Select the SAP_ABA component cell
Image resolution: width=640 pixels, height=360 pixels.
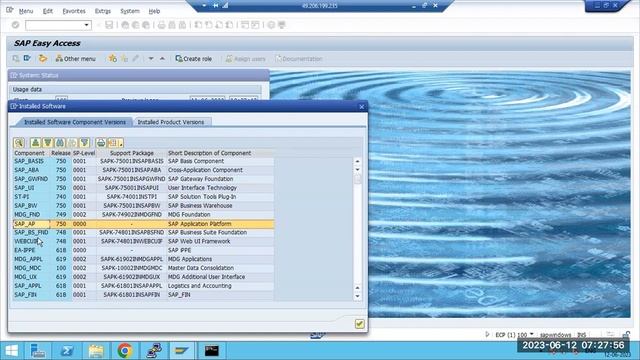pos(31,170)
